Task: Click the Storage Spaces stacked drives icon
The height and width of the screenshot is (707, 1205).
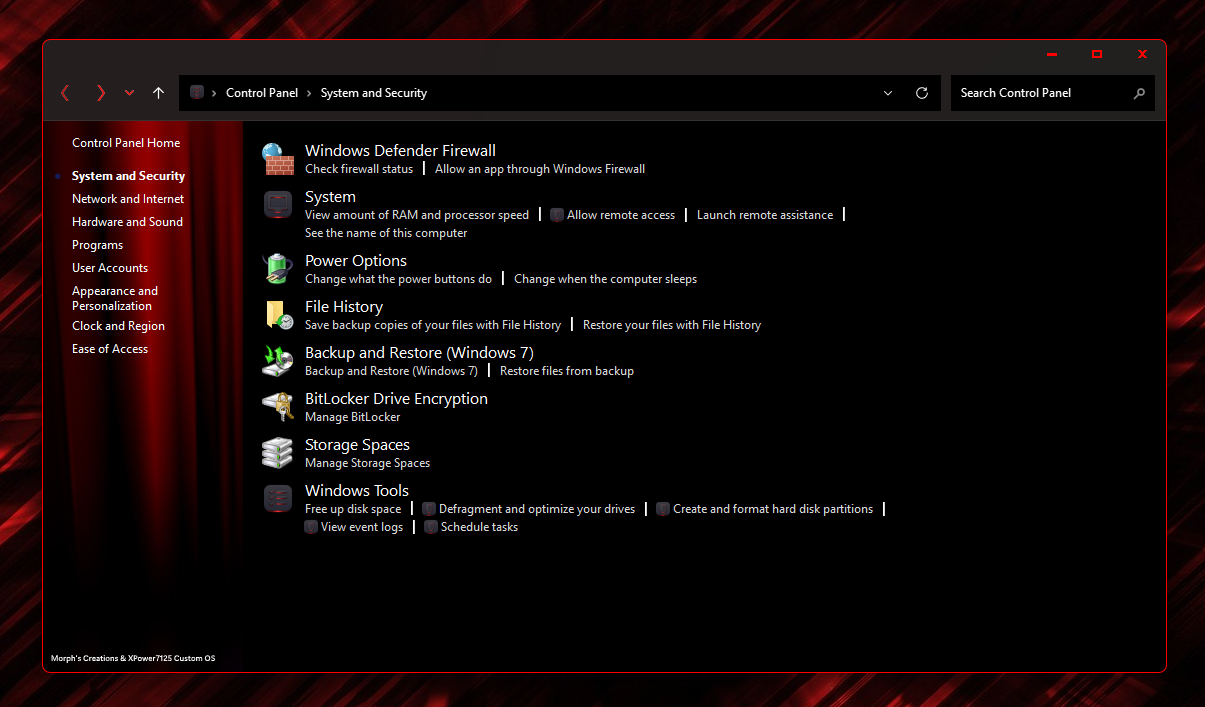Action: pyautogui.click(x=278, y=453)
